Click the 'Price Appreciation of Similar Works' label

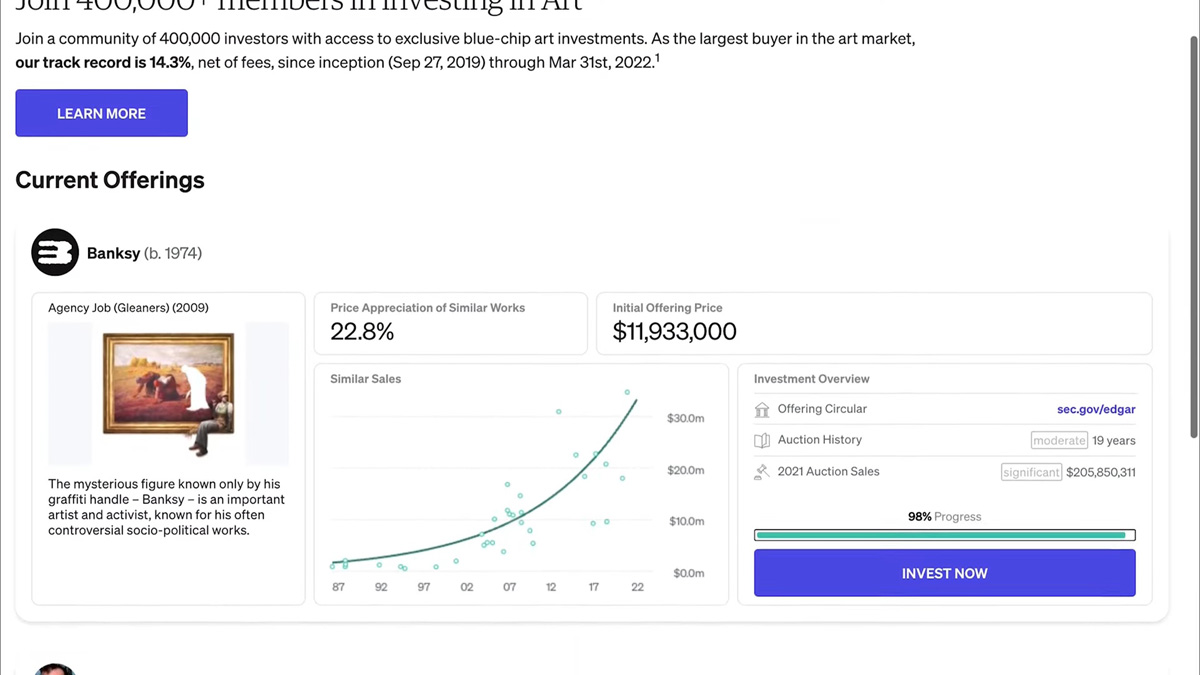coord(427,308)
